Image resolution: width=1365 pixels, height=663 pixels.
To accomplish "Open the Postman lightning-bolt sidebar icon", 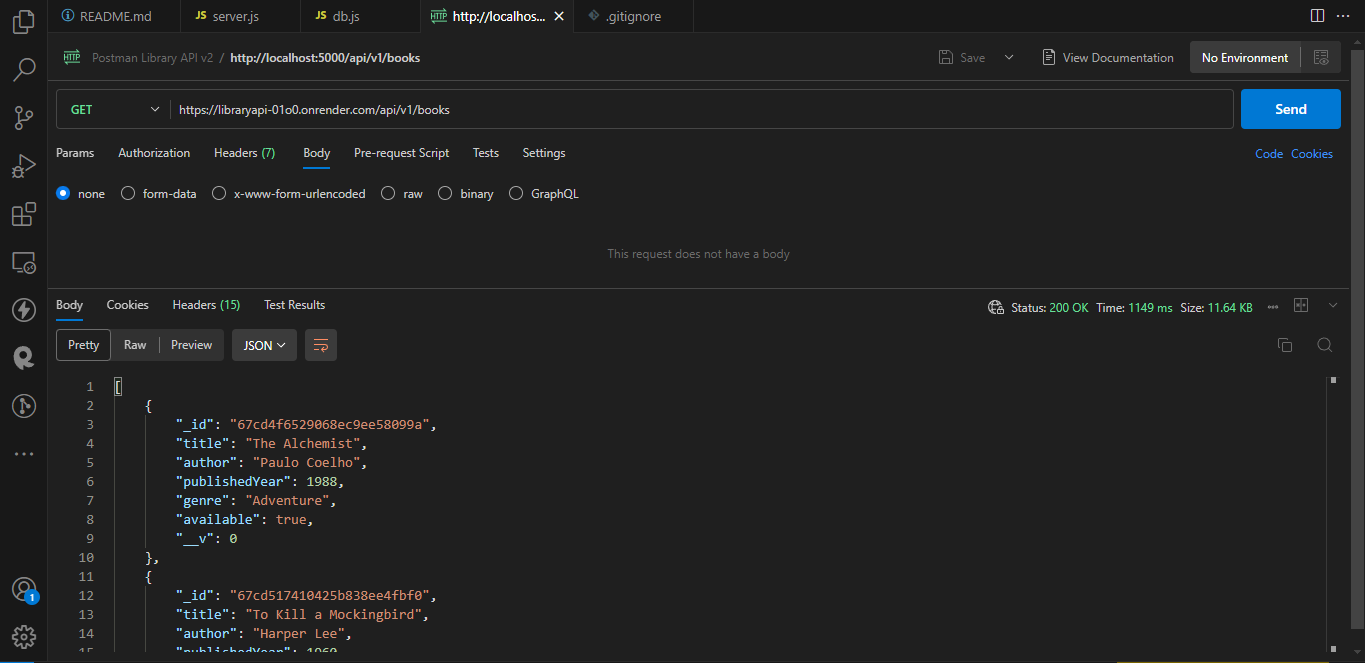I will pos(24,310).
